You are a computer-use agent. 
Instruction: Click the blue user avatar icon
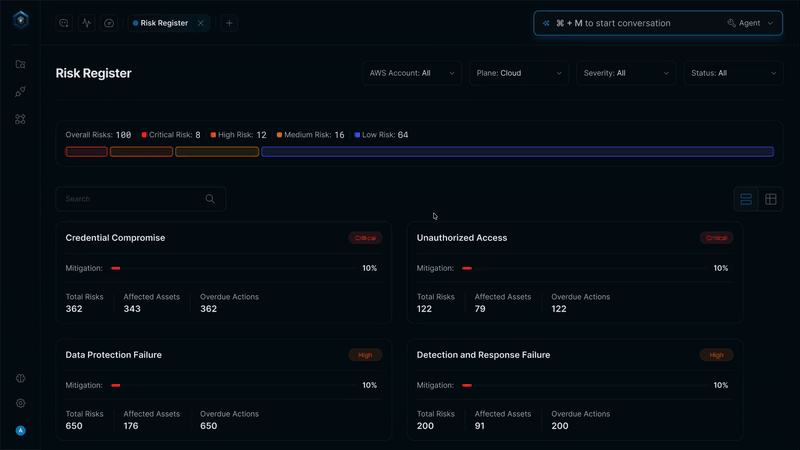point(20,431)
